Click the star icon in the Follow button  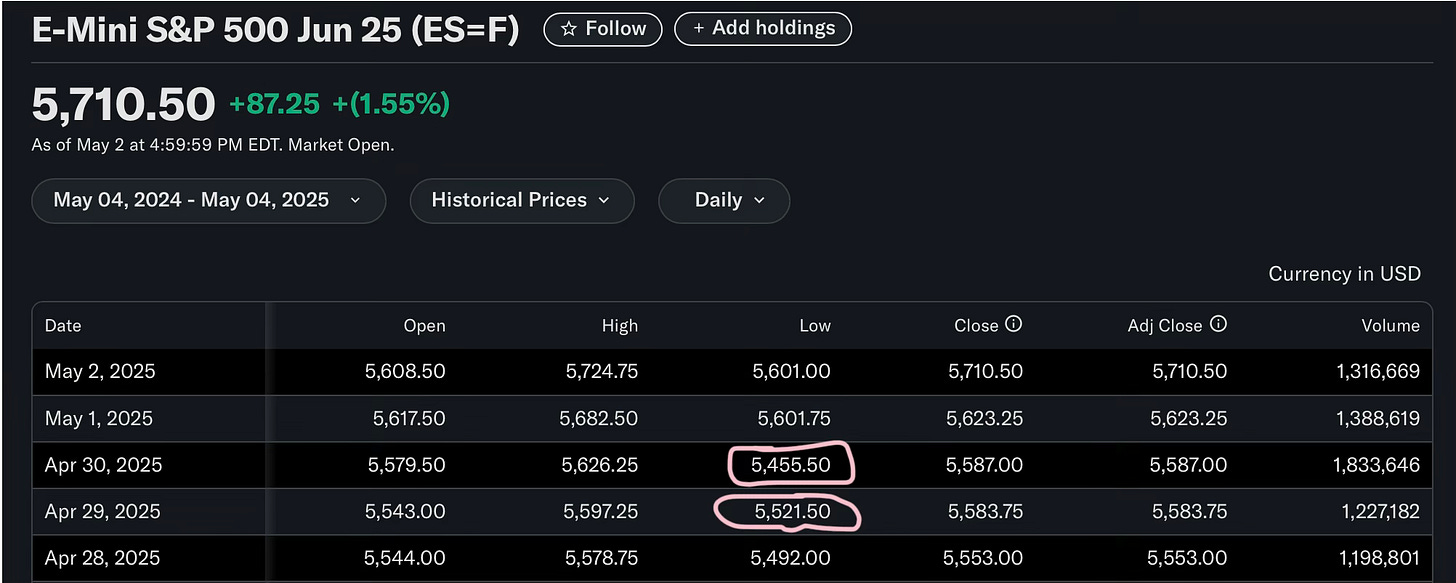pyautogui.click(x=568, y=29)
